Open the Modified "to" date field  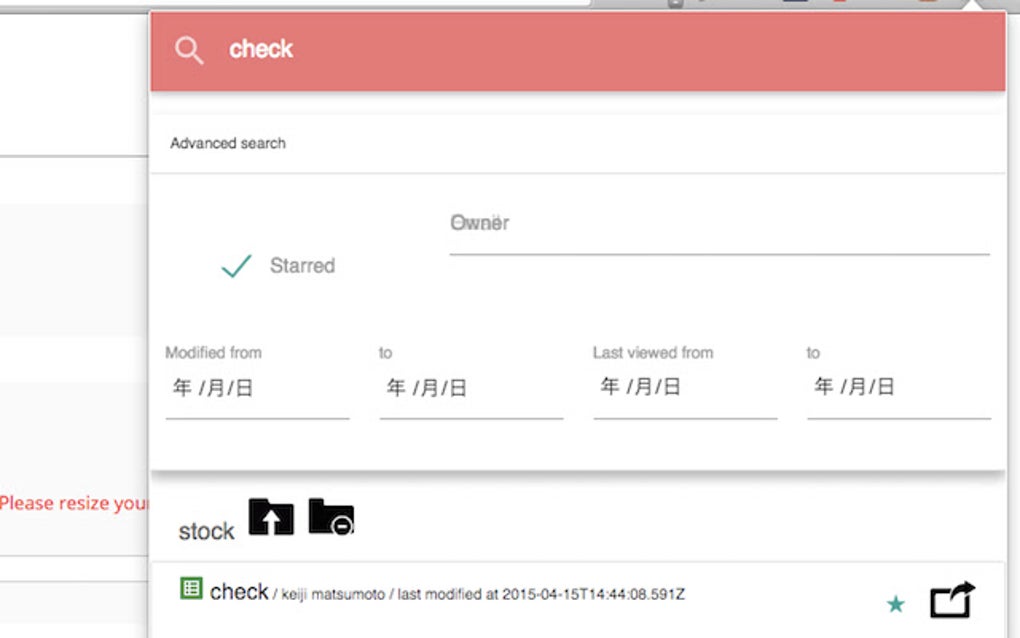(472, 389)
